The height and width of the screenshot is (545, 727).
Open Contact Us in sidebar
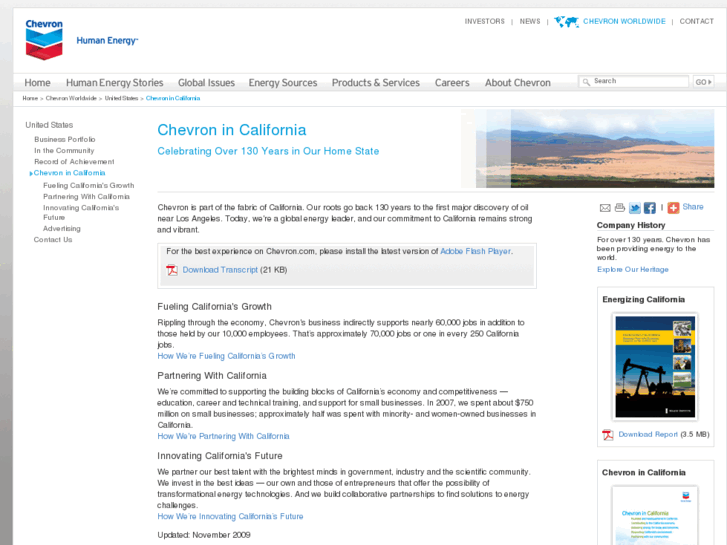[53, 239]
